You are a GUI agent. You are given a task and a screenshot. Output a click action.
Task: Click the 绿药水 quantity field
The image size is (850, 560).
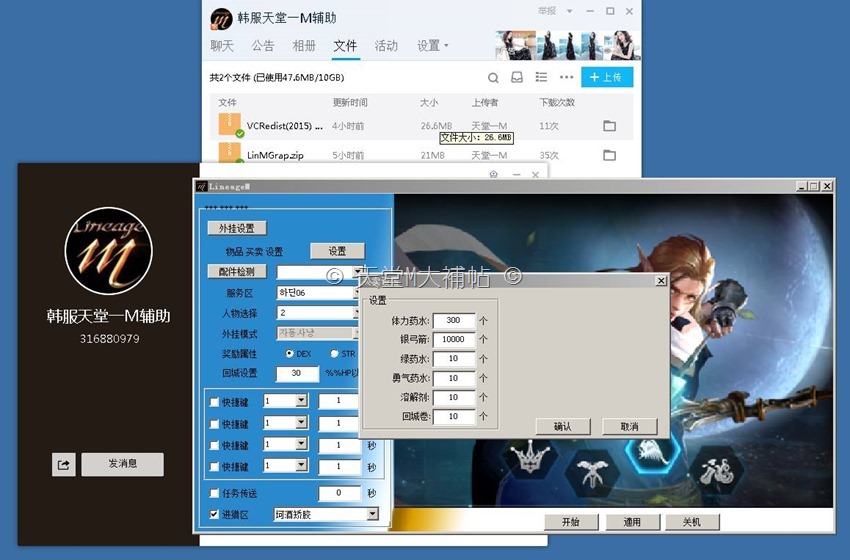click(x=454, y=358)
